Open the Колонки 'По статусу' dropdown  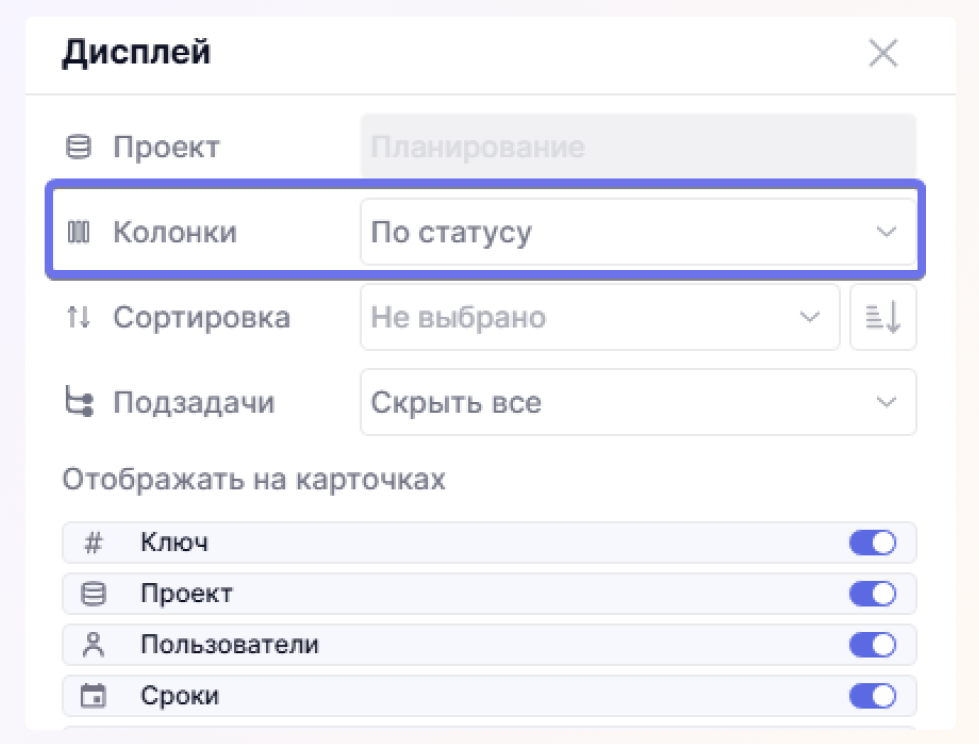coord(637,233)
